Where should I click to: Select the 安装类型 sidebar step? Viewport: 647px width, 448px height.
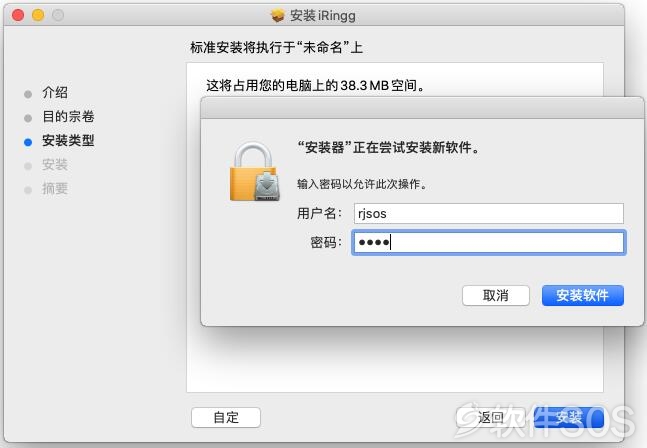(x=68, y=140)
